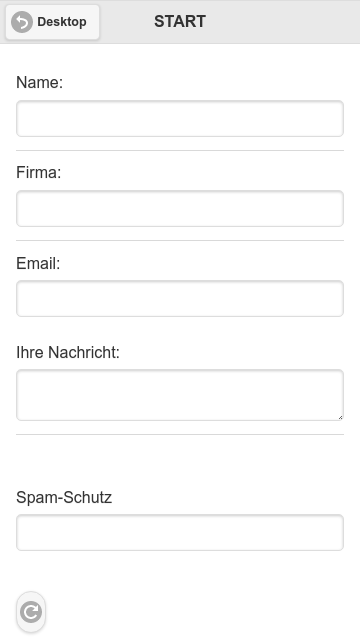Click the Ihre Nachricht: label
Image resolution: width=360 pixels, height=640 pixels.
click(x=68, y=352)
